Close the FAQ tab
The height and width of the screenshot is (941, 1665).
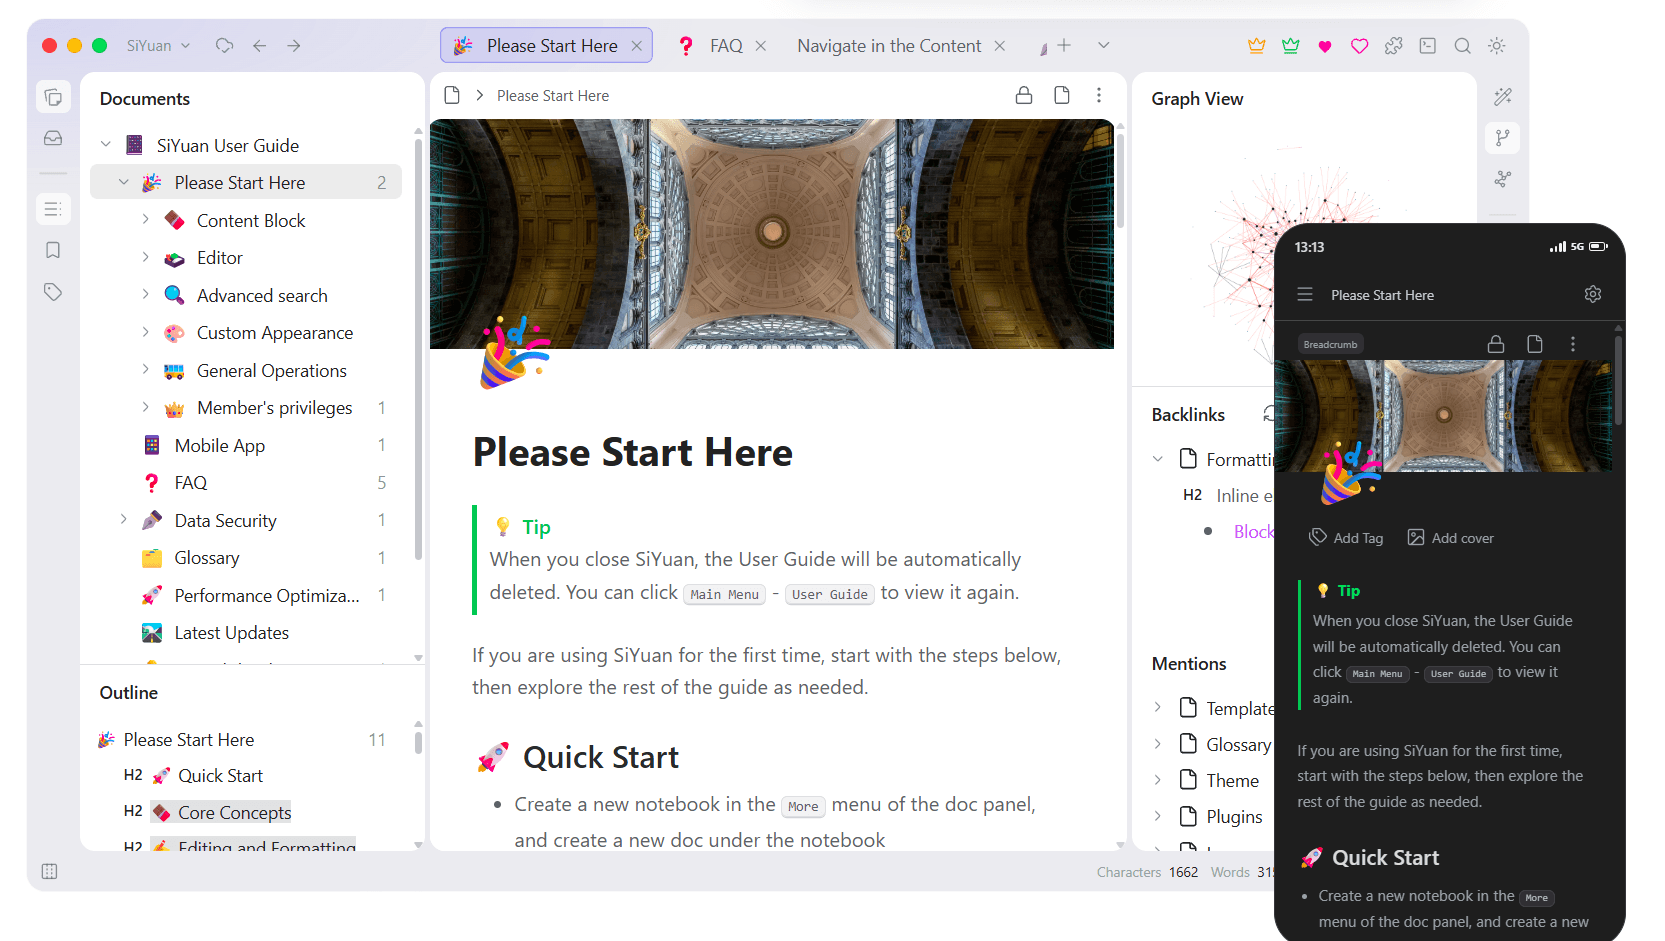761,46
